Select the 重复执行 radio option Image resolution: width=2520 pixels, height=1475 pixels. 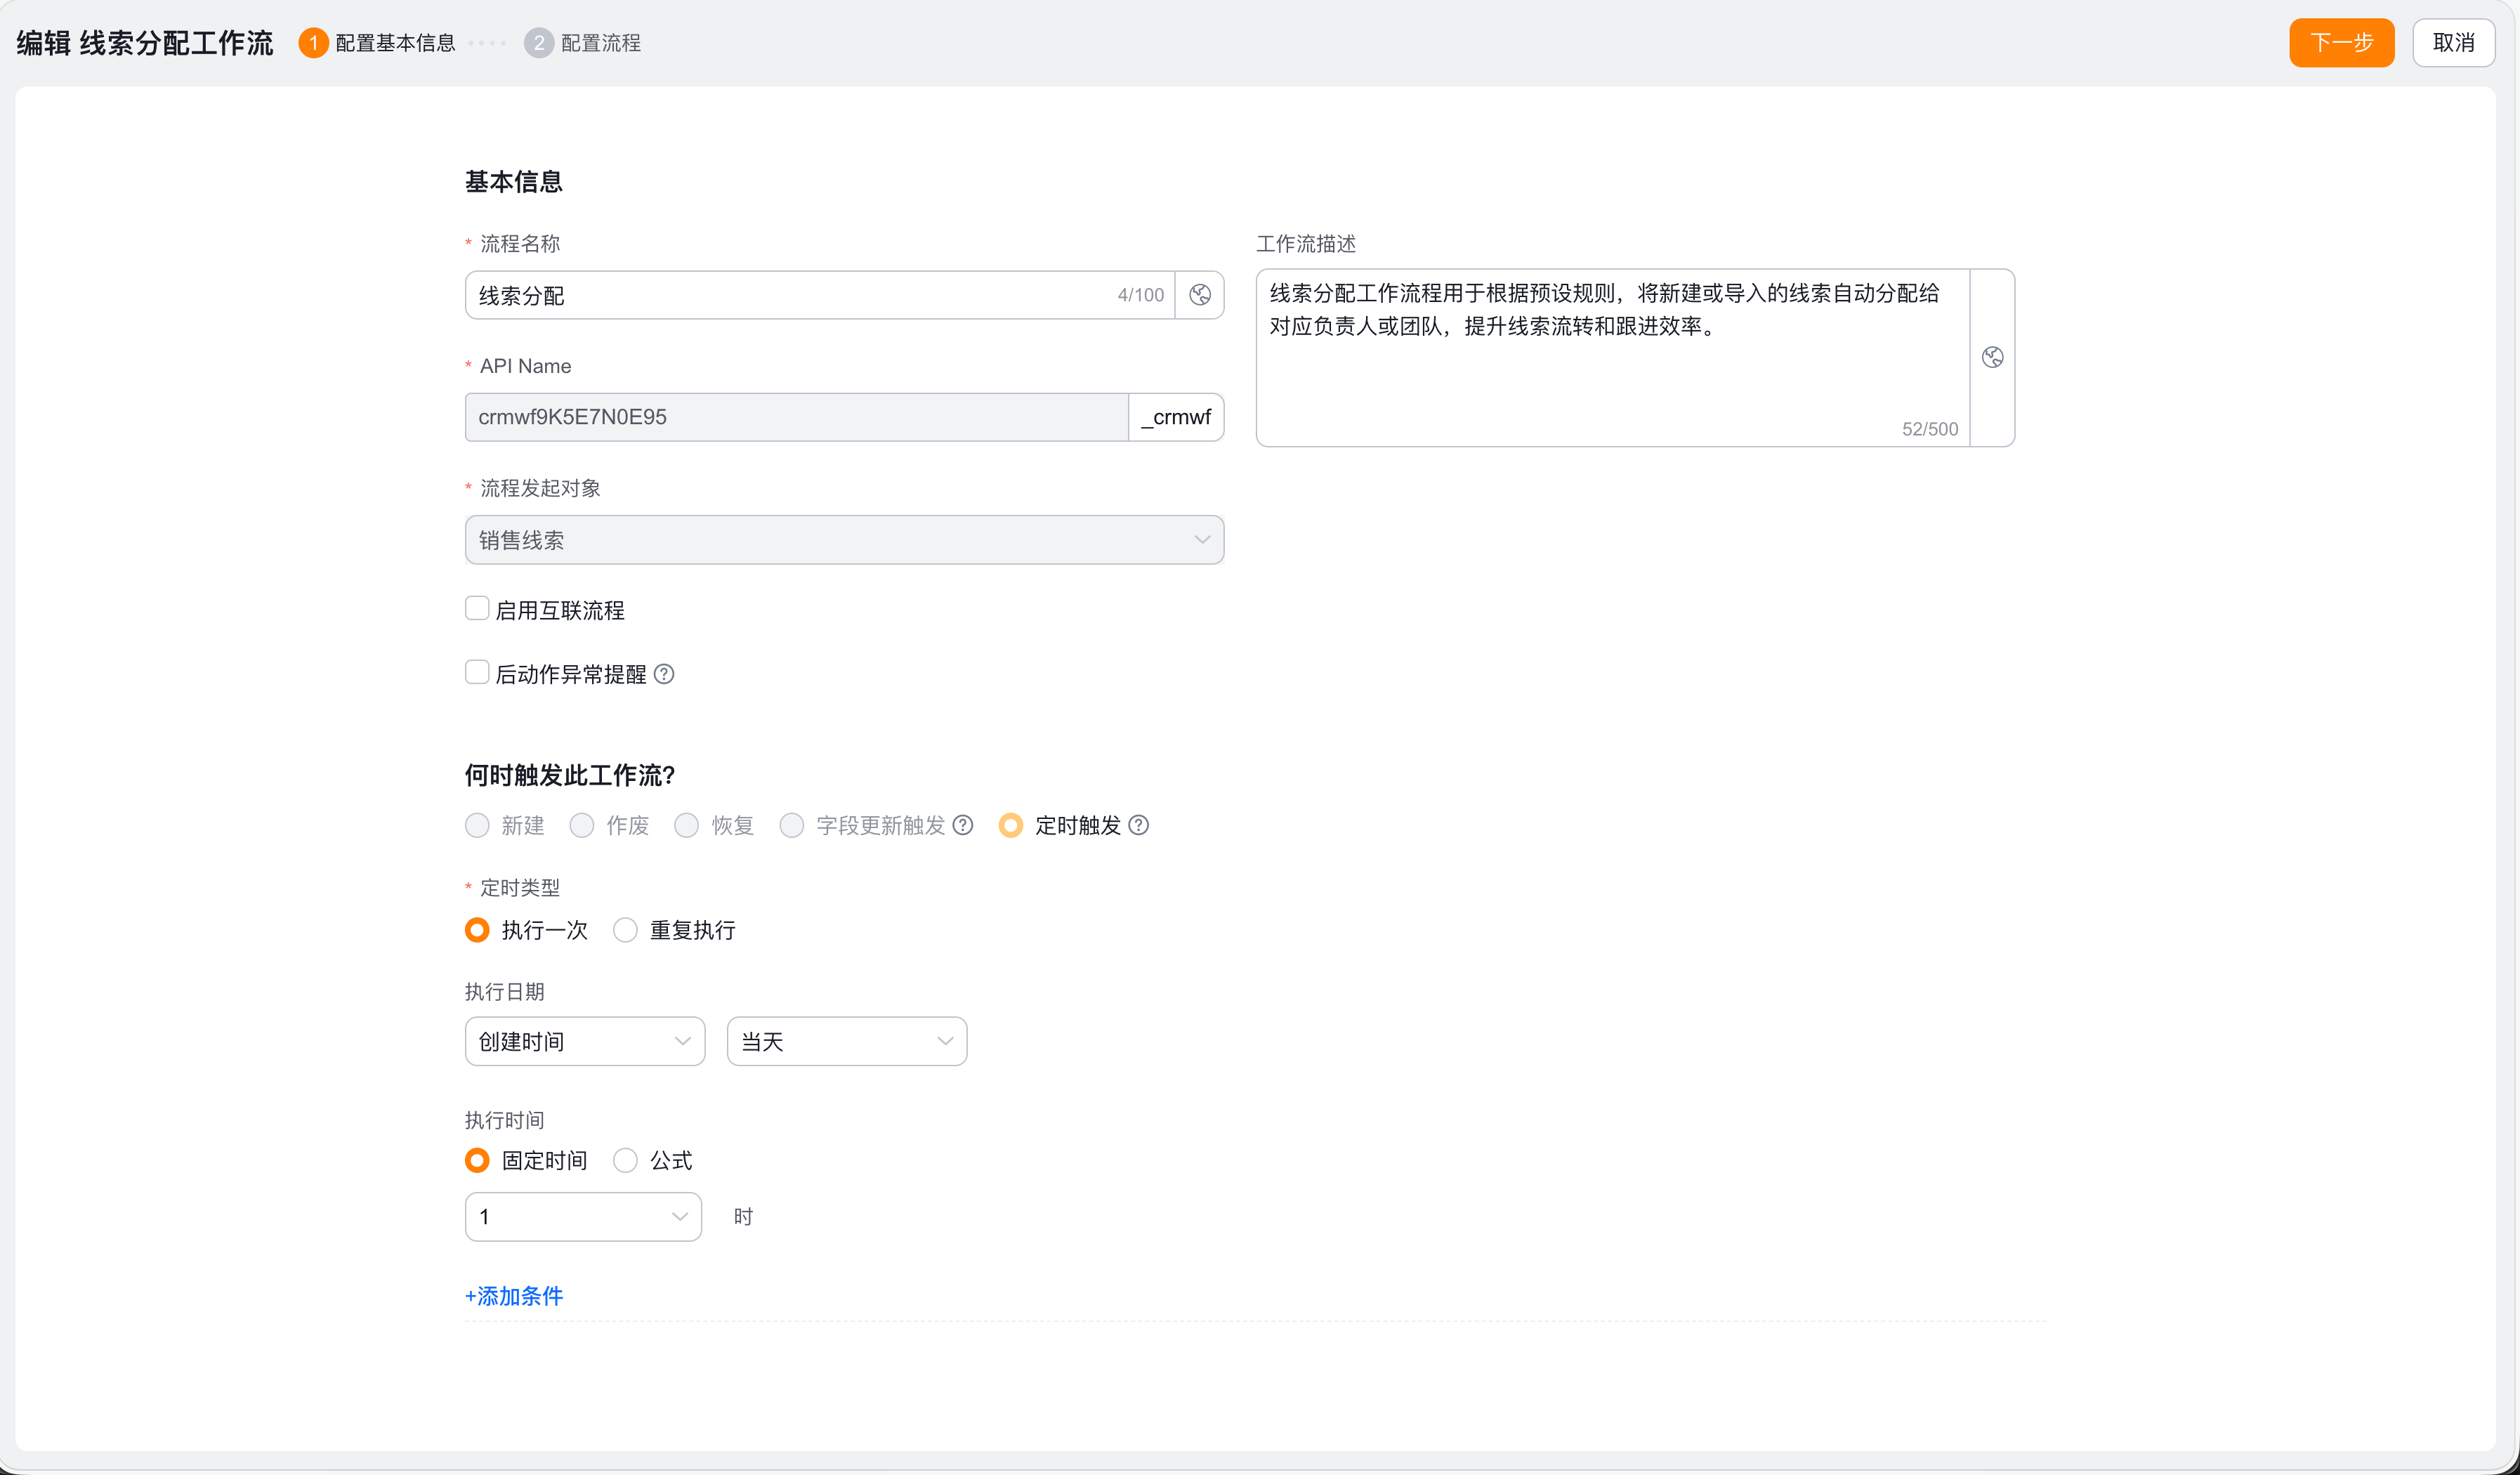coord(625,930)
